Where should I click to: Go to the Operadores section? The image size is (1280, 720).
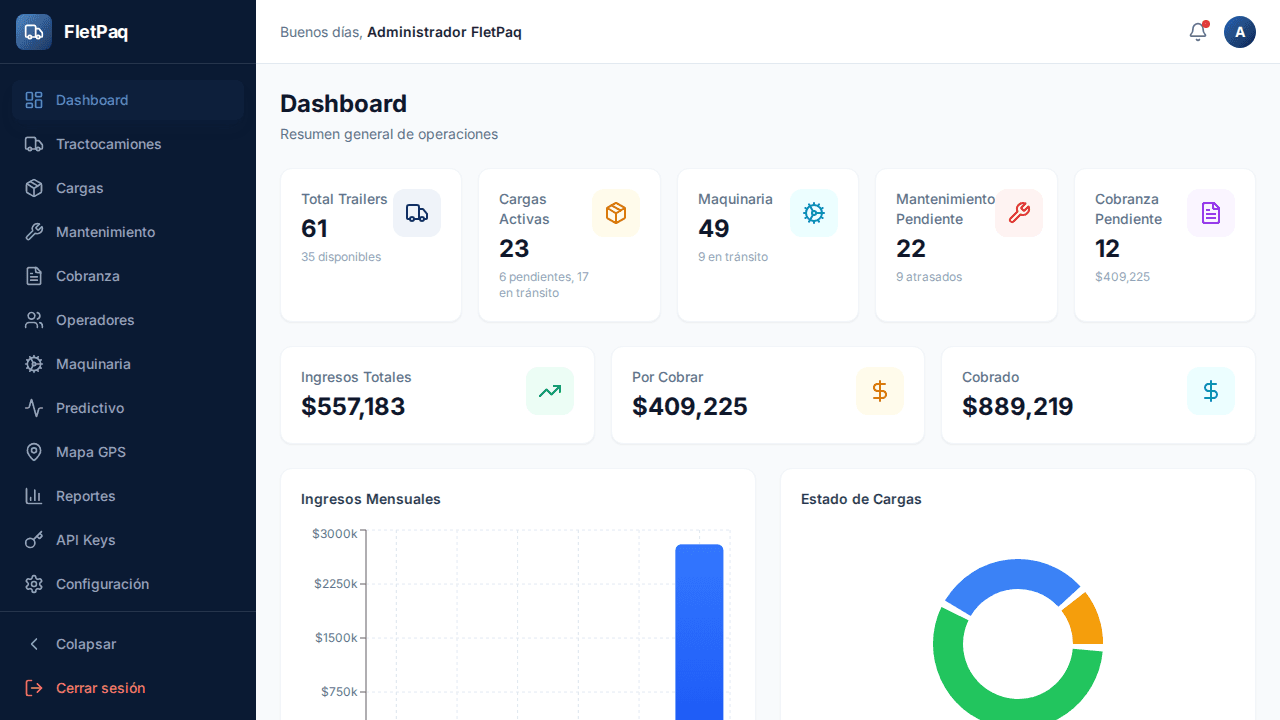point(128,320)
